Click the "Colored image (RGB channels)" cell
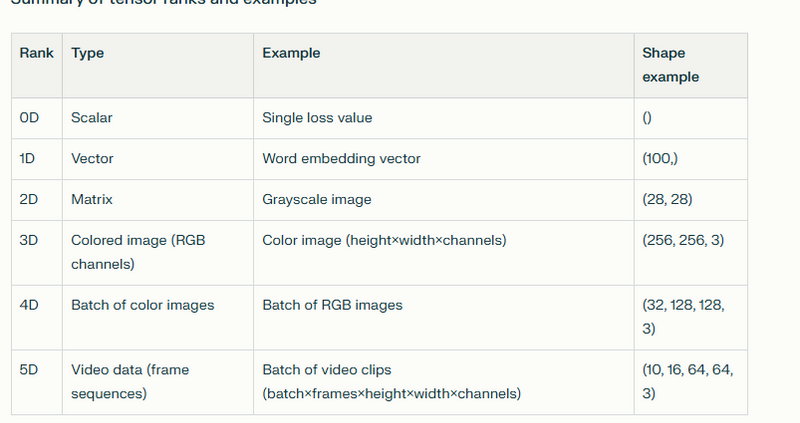 [138, 253]
